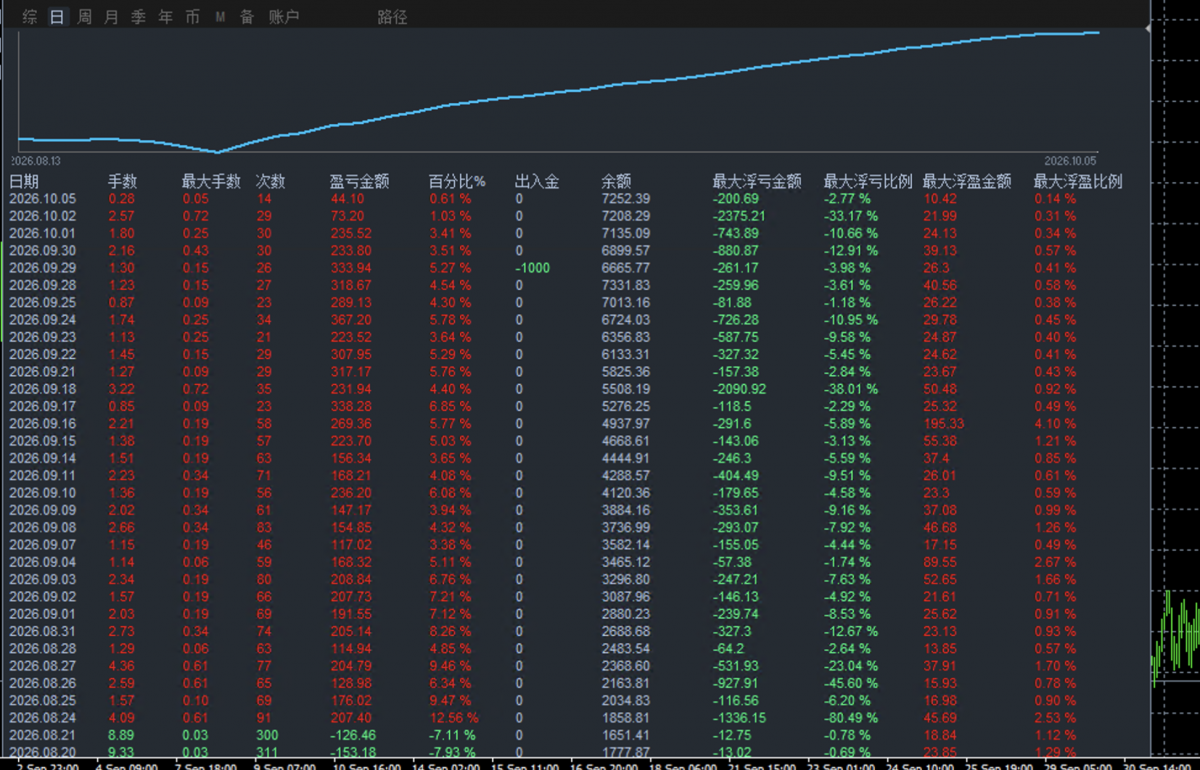Viewport: 1200px width, 770px height.
Task: Click the 百分比% column header
Action: coord(457,181)
